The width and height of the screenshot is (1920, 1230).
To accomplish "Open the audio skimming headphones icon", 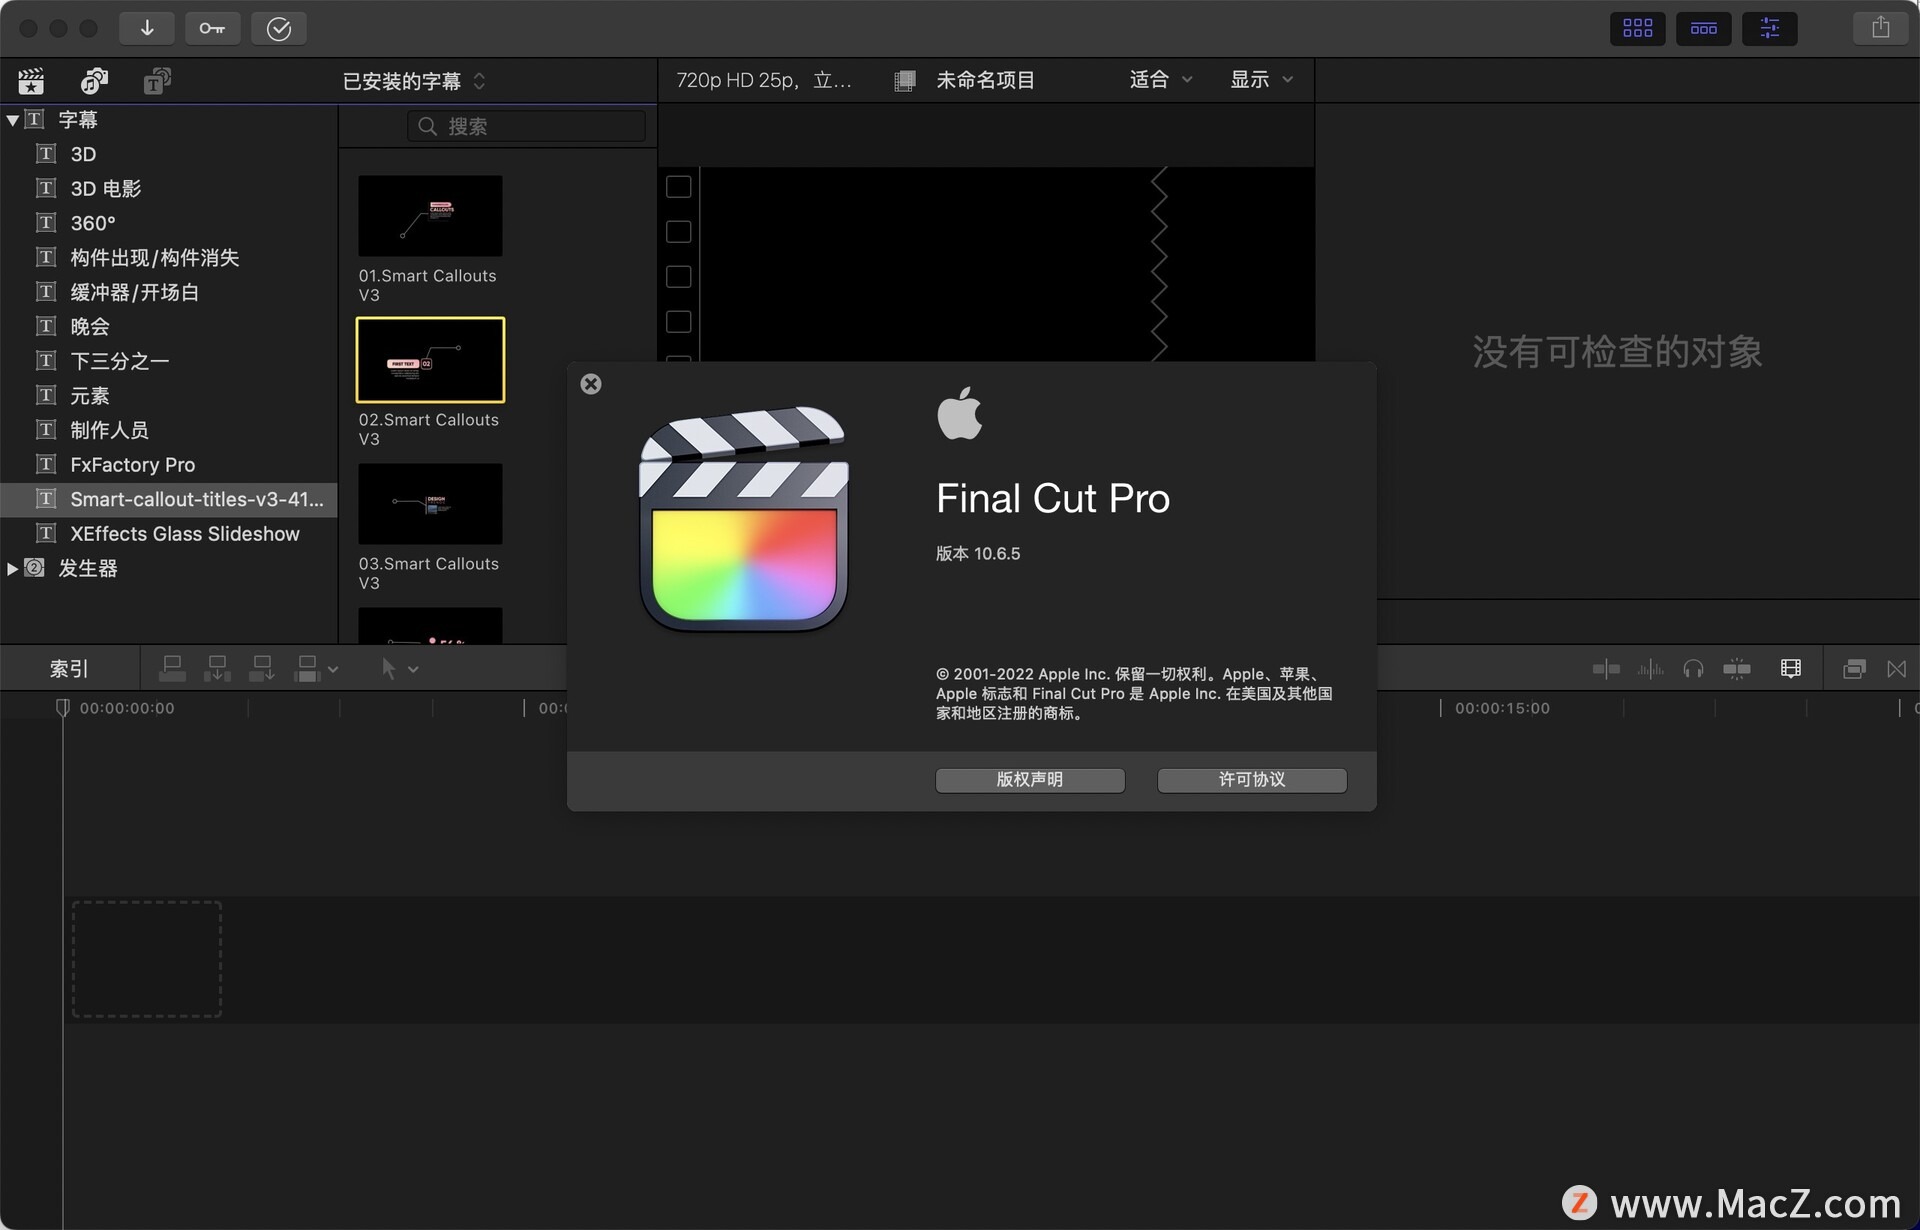I will pyautogui.click(x=1693, y=668).
